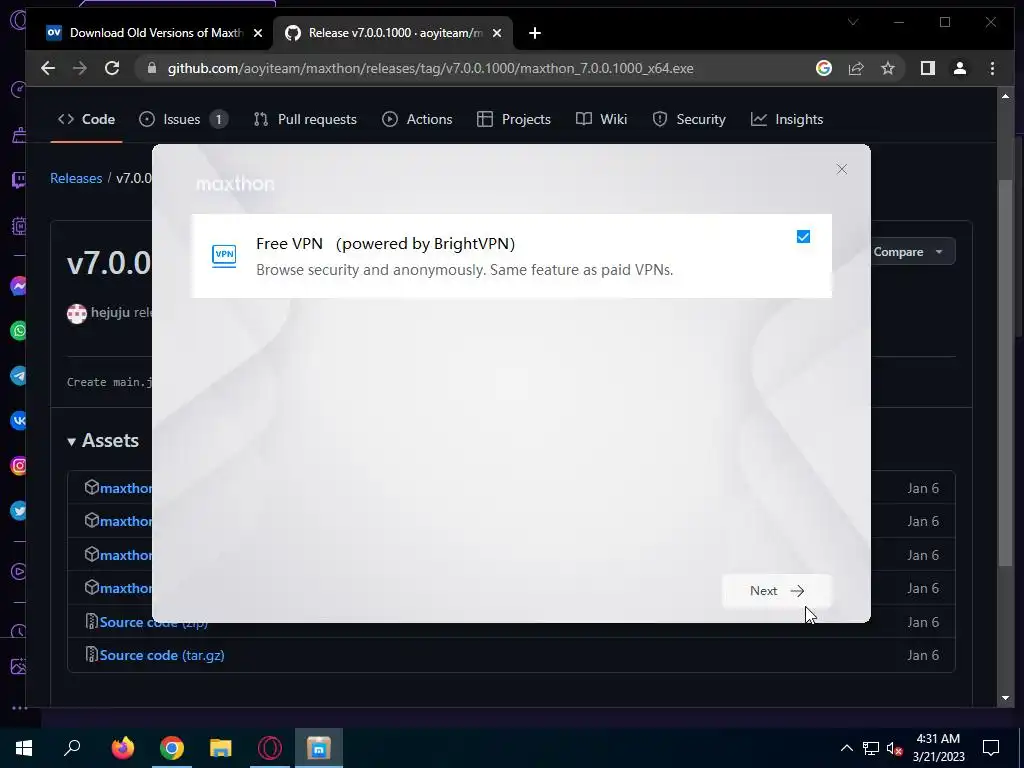The image size is (1024, 768).
Task: Click the BrightVPN icon in the installer
Action: [x=224, y=255]
